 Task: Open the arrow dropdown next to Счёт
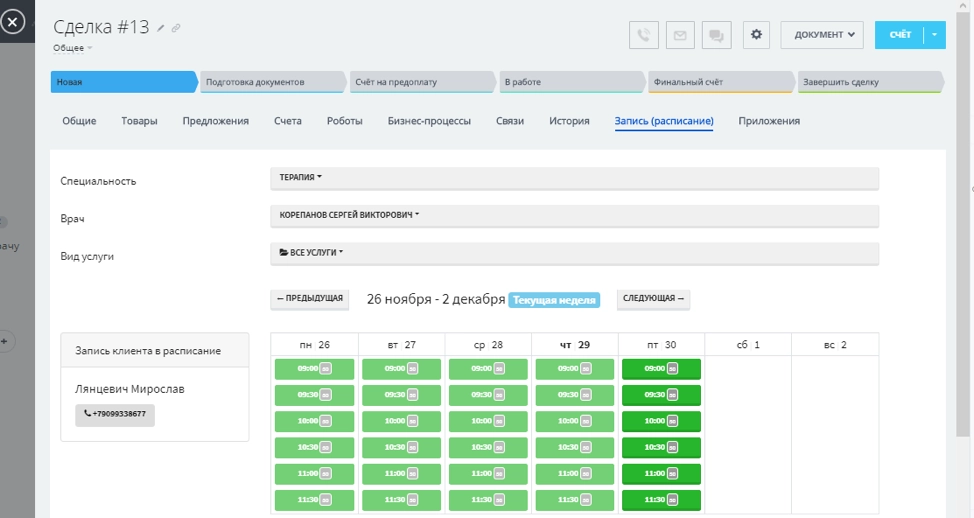click(x=934, y=35)
